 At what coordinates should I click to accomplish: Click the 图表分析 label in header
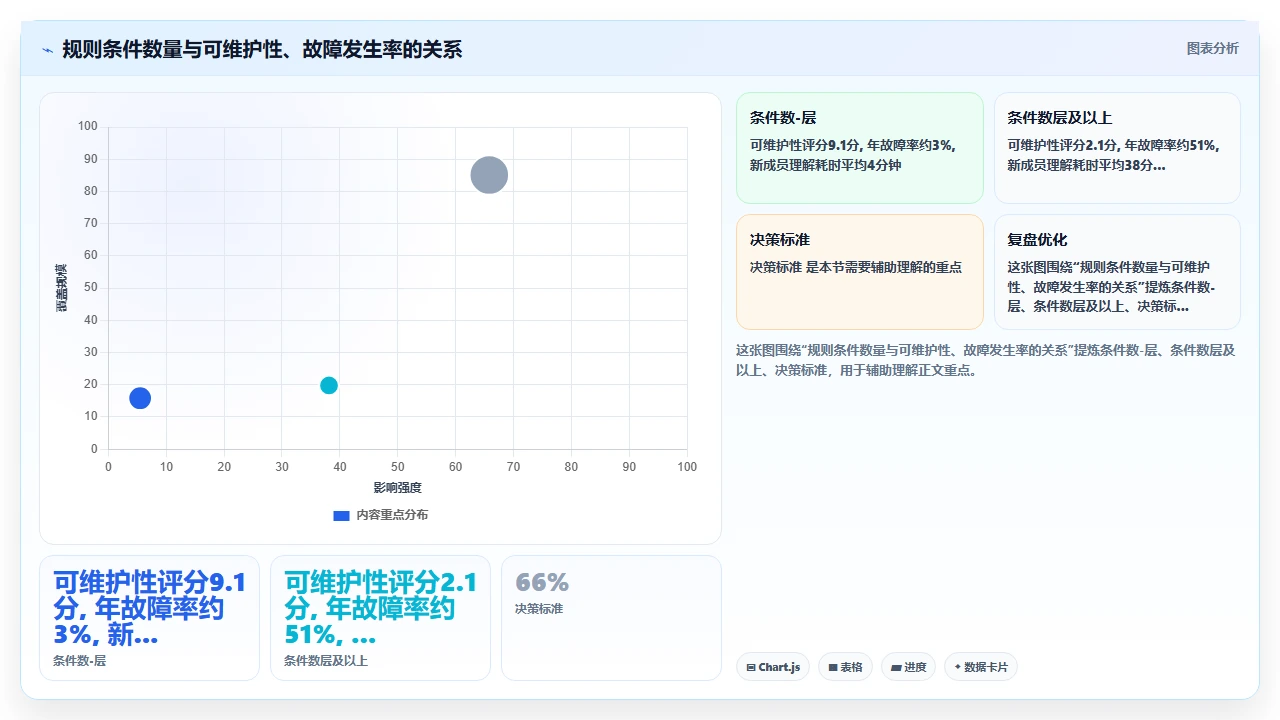coord(1212,48)
